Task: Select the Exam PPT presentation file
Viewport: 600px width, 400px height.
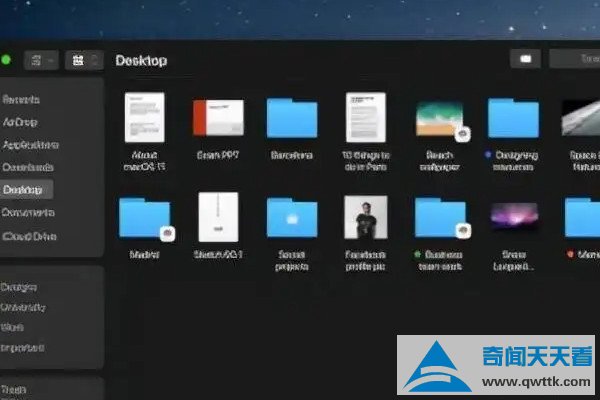Action: point(218,118)
